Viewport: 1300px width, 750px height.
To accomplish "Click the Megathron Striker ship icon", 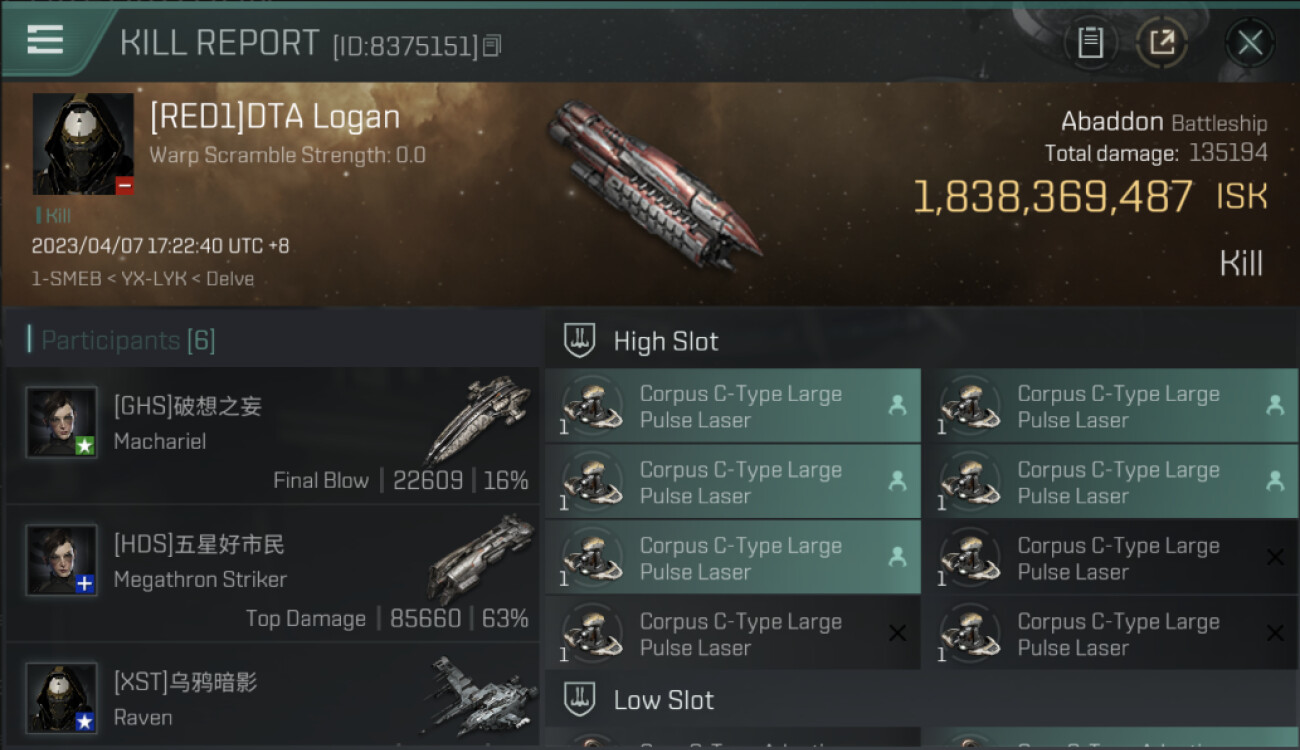I will (482, 558).
